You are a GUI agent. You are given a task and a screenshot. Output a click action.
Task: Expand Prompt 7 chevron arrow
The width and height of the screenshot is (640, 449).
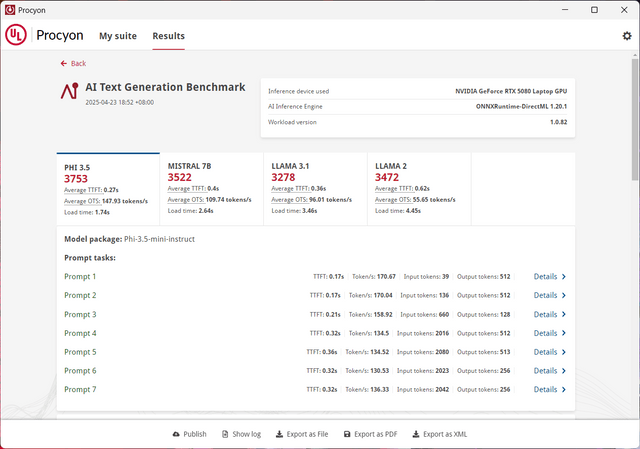564,389
